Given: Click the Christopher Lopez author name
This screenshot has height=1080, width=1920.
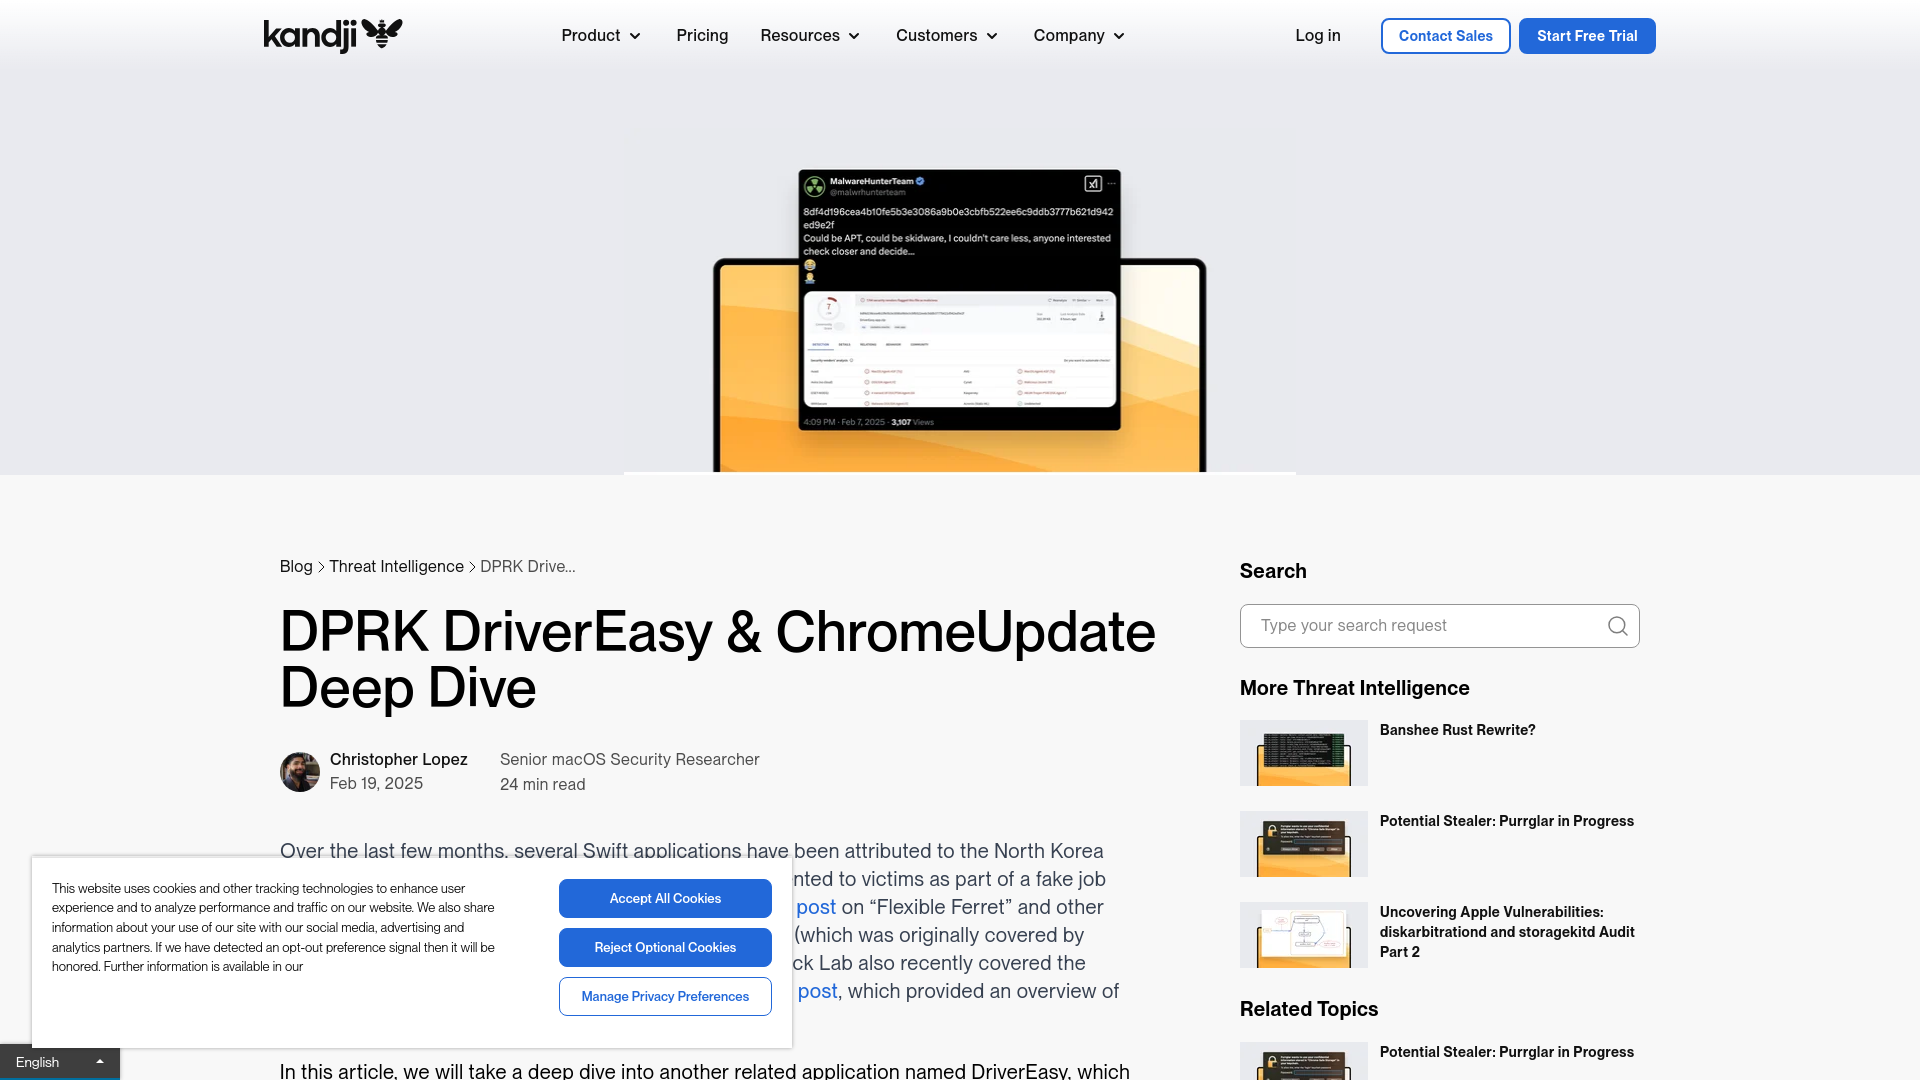Looking at the screenshot, I should [x=399, y=760].
